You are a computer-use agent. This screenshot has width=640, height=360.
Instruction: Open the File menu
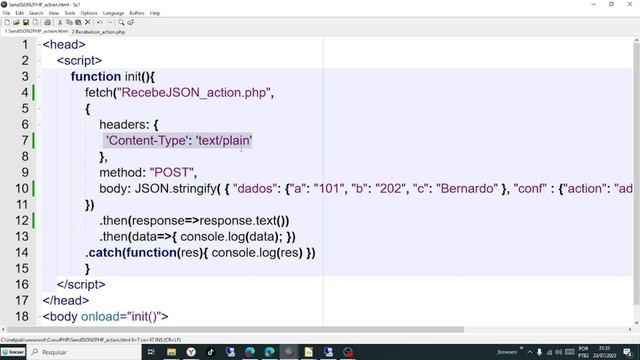pyautogui.click(x=6, y=13)
